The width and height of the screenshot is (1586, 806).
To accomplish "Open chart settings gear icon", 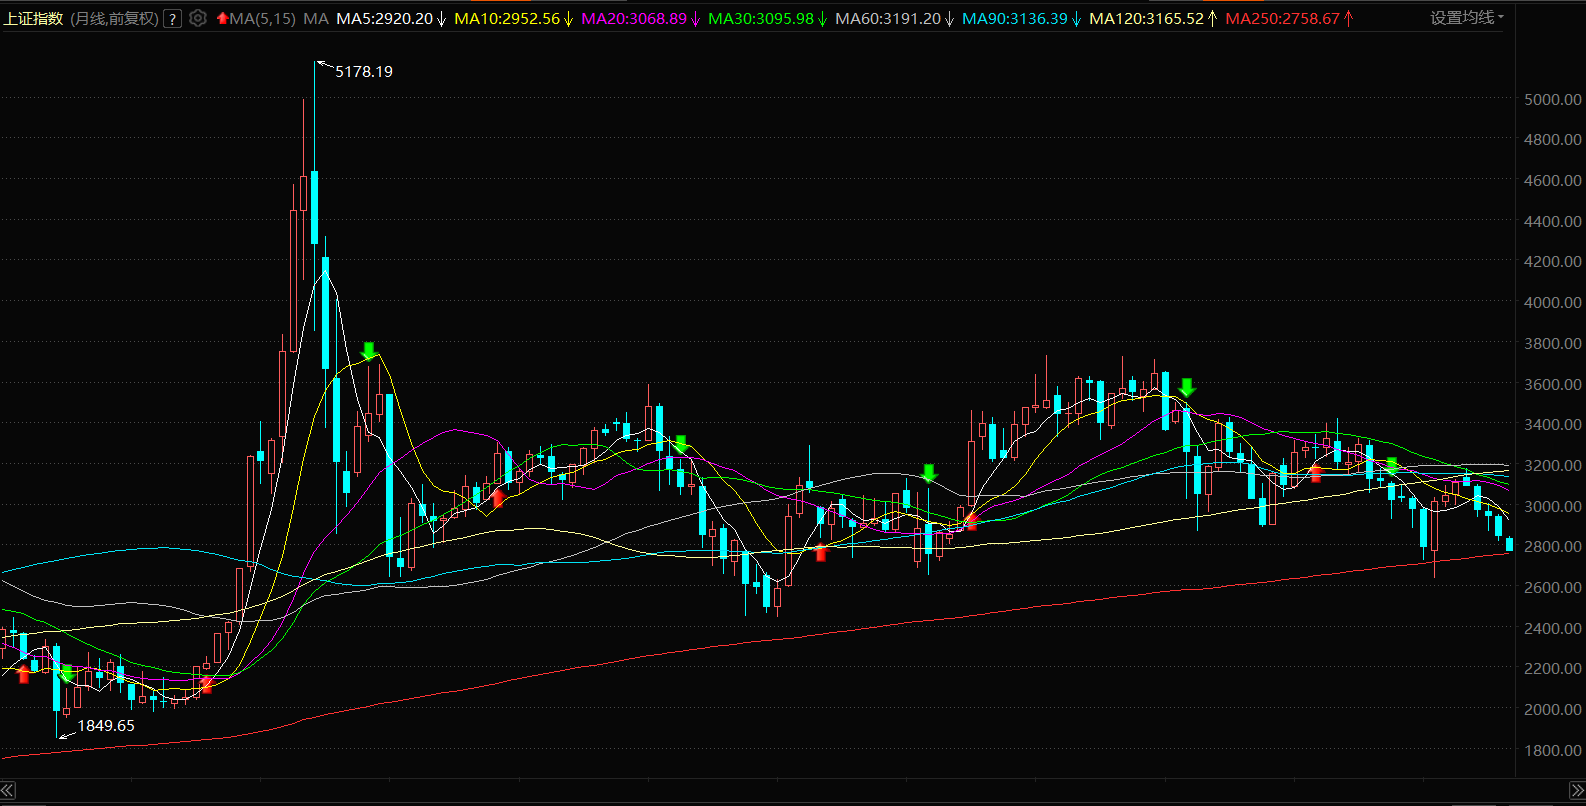I will pyautogui.click(x=198, y=18).
